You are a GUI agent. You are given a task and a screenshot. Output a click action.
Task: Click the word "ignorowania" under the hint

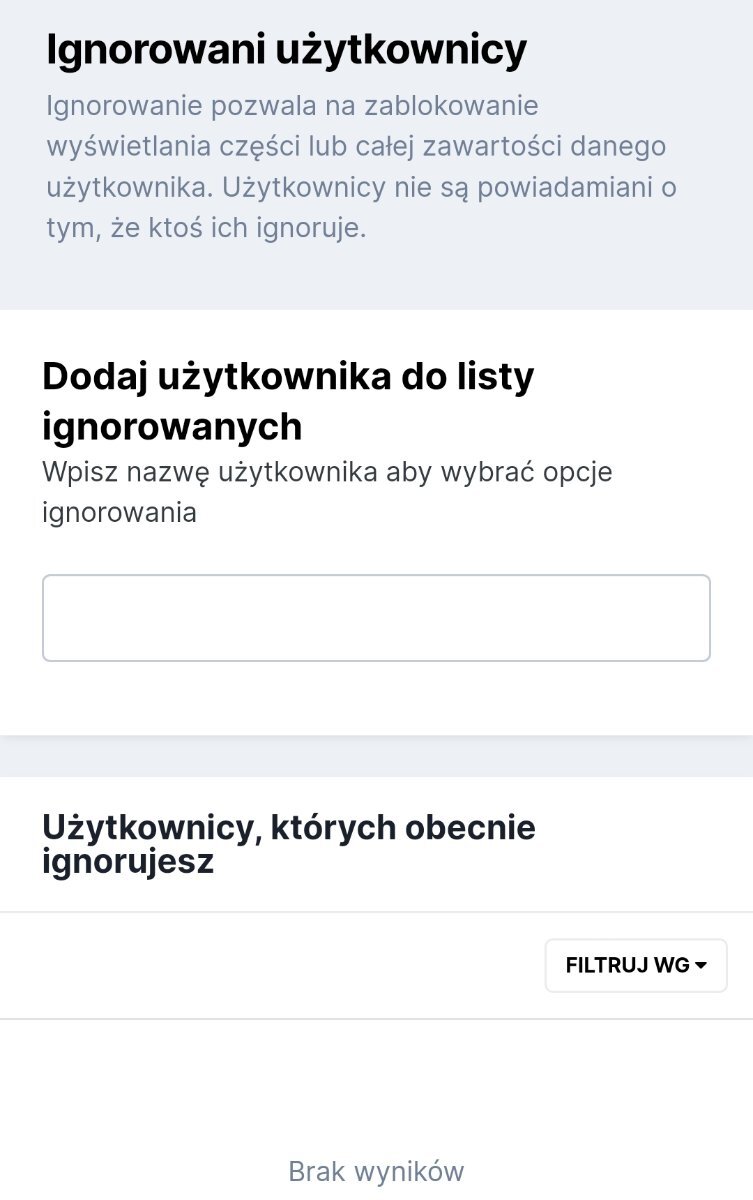pos(119,514)
